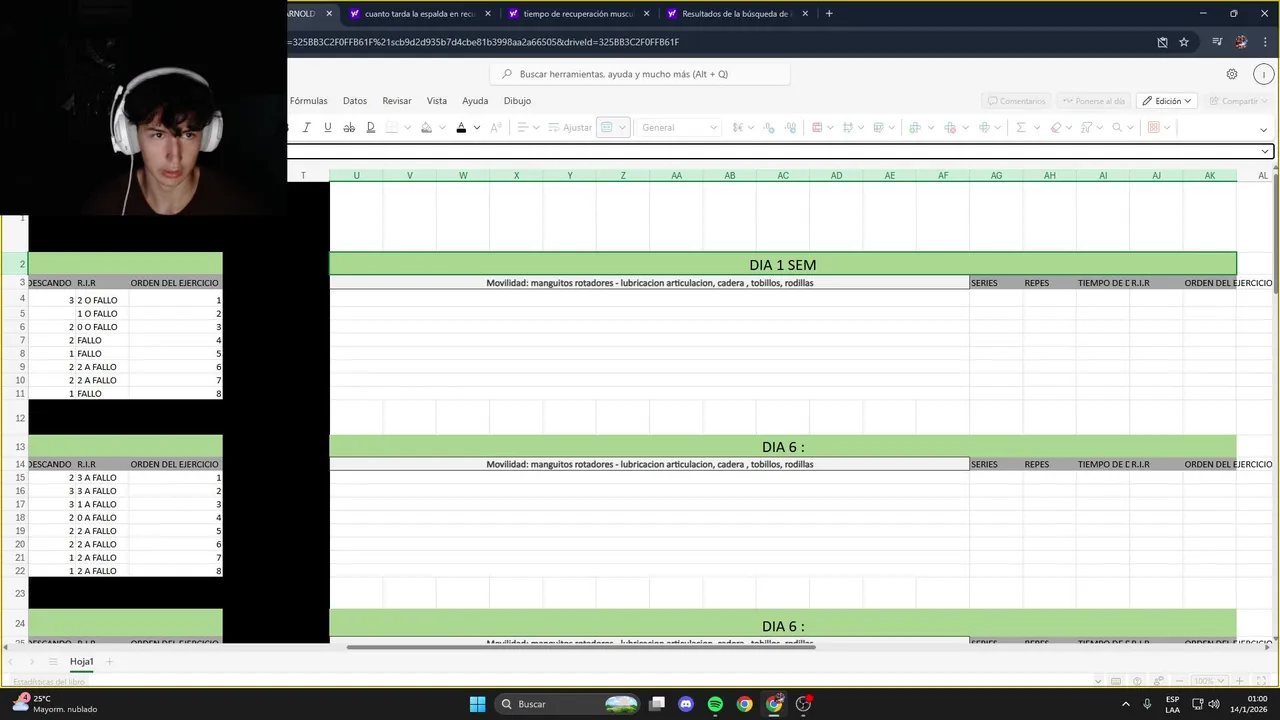Switch to 'tiempo de recuperación muscular' tab
The image size is (1280, 720).
click(578, 14)
